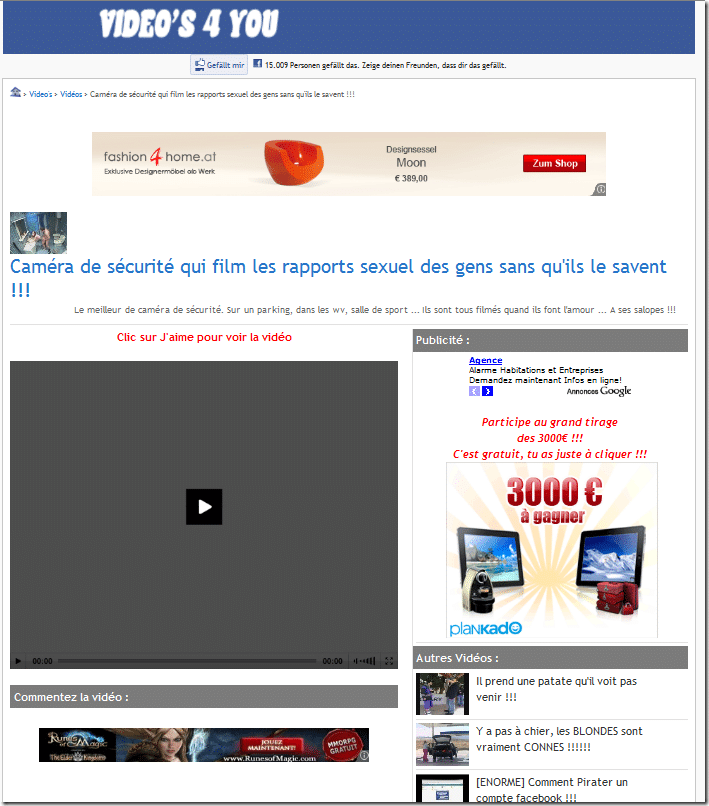The width and height of the screenshot is (709, 806).
Task: Click the security camera video thumbnail
Action: pyautogui.click(x=39, y=233)
